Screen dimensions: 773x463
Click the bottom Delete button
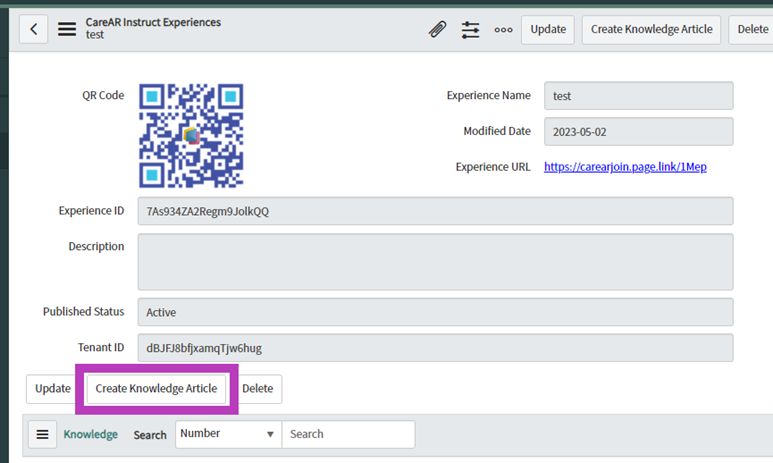tap(257, 388)
